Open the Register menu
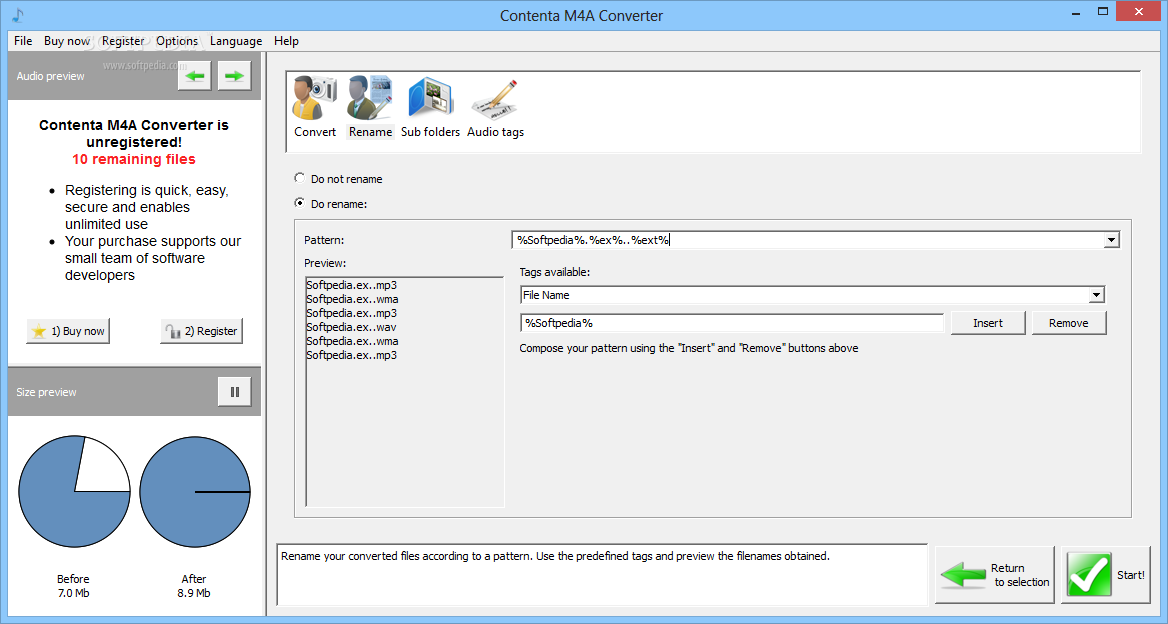The image size is (1168, 624). 123,41
